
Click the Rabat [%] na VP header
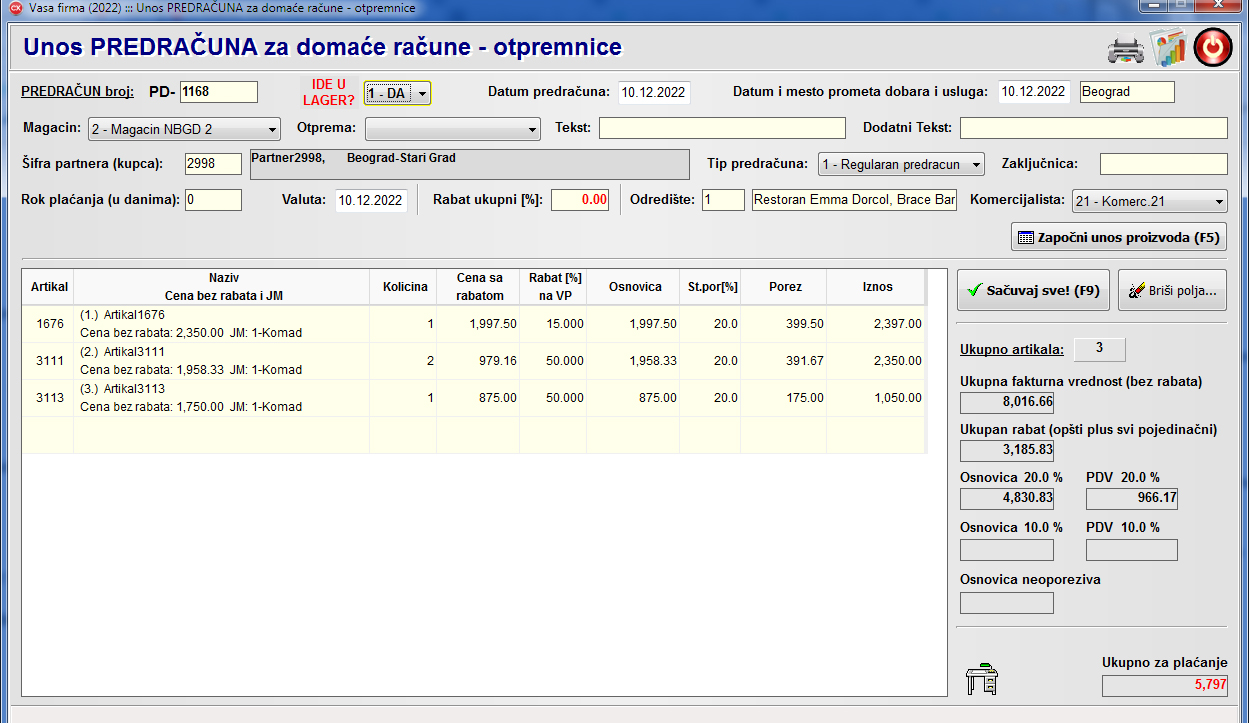[555, 287]
